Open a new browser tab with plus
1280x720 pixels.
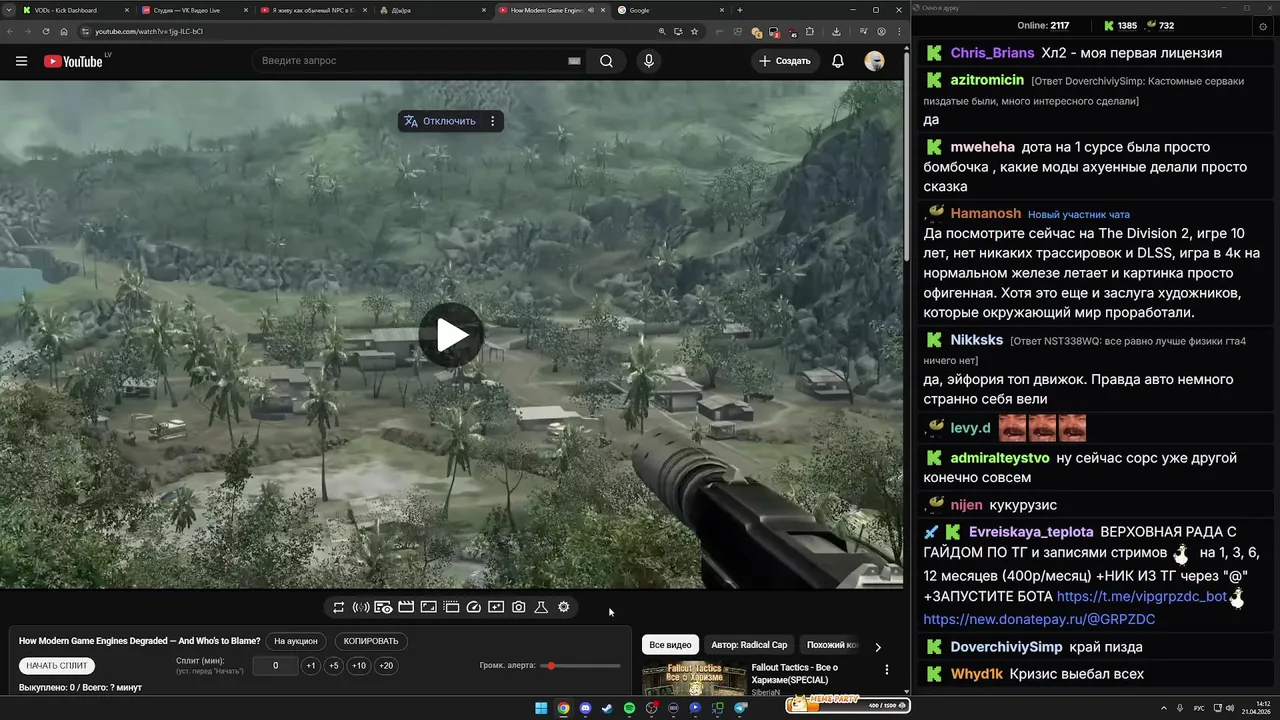(740, 10)
